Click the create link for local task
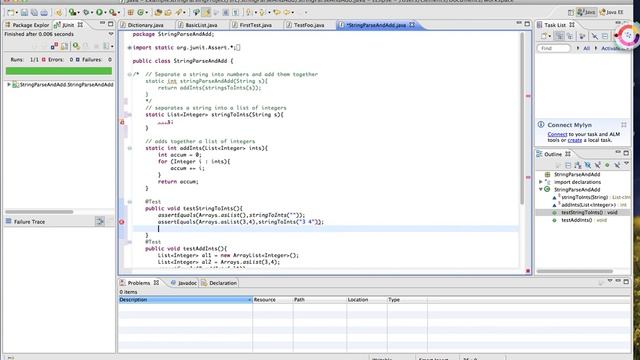 tap(575, 140)
